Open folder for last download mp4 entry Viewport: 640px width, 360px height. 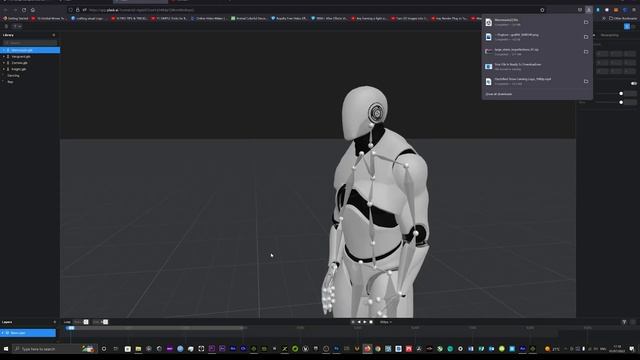click(586, 81)
